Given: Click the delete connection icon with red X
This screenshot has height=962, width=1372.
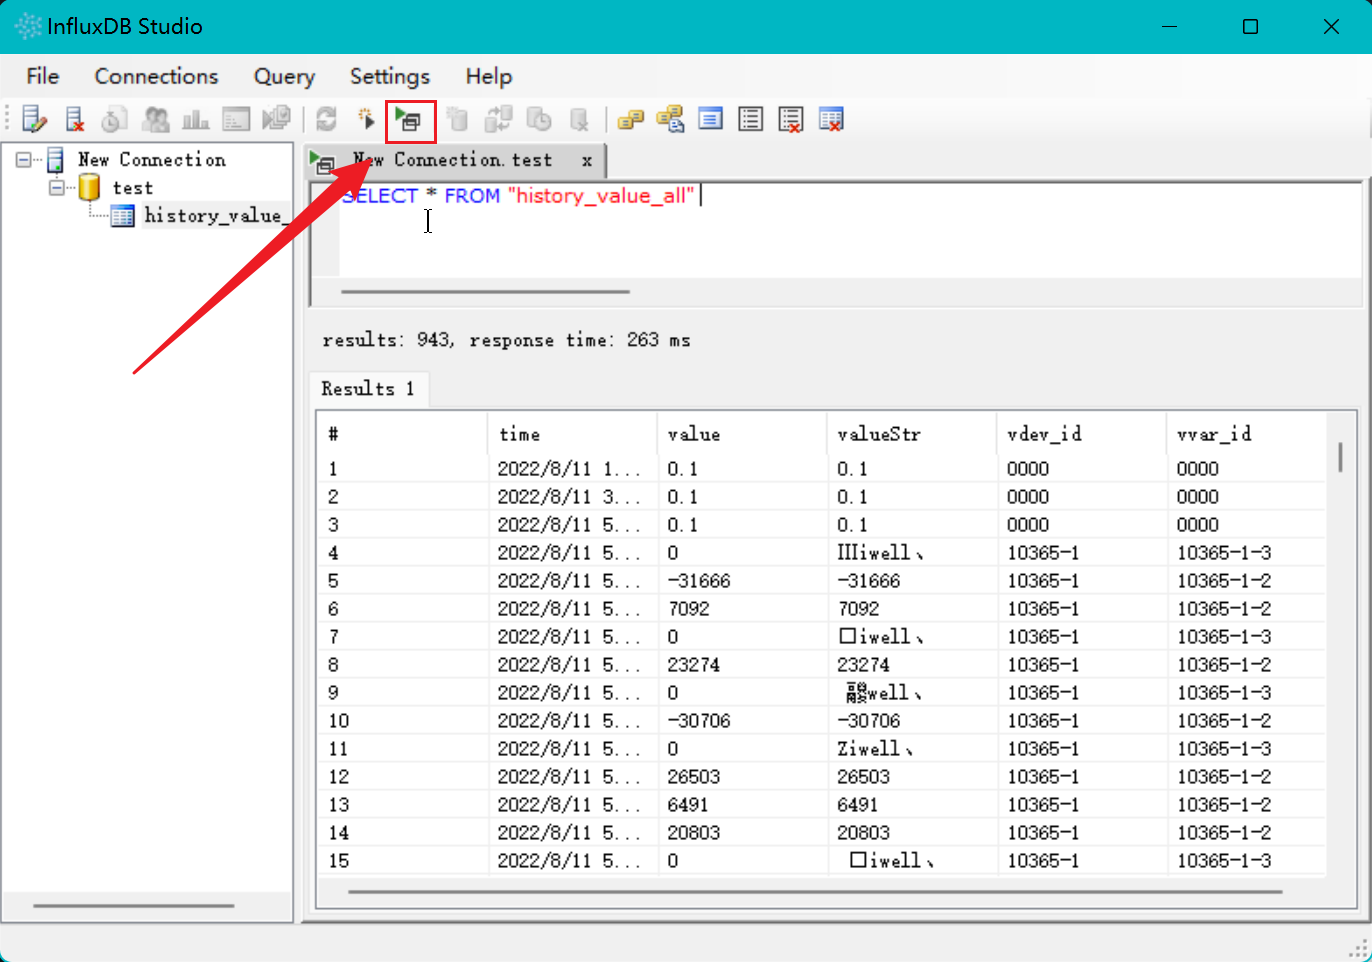Looking at the screenshot, I should pos(75,119).
